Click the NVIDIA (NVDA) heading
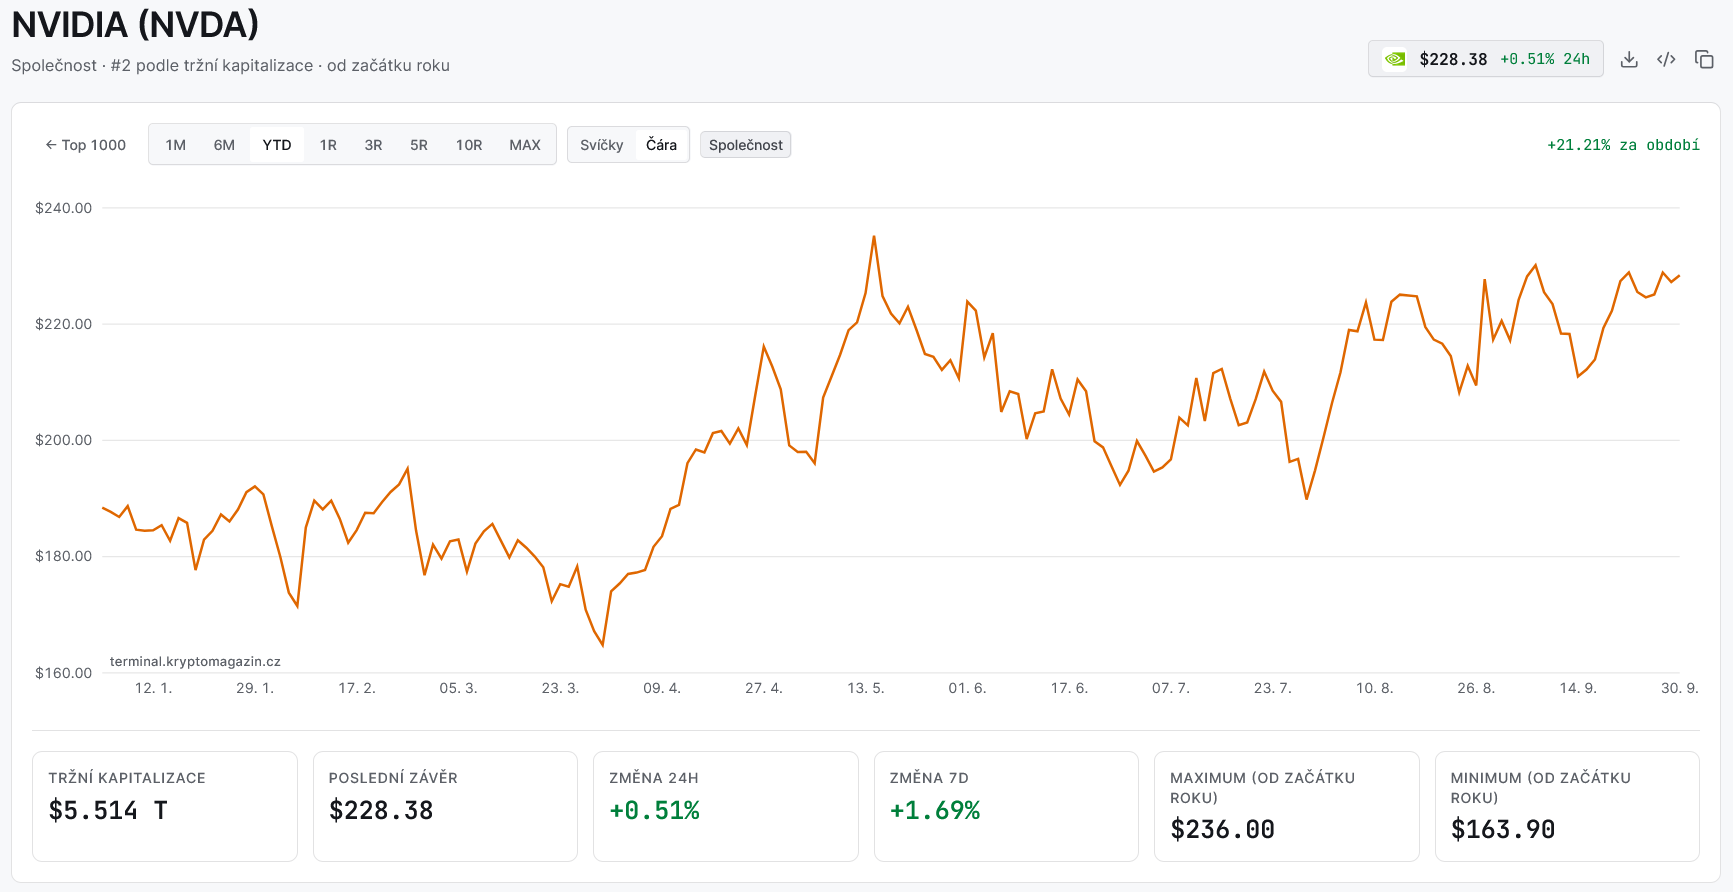The width and height of the screenshot is (1733, 892). [x=135, y=24]
